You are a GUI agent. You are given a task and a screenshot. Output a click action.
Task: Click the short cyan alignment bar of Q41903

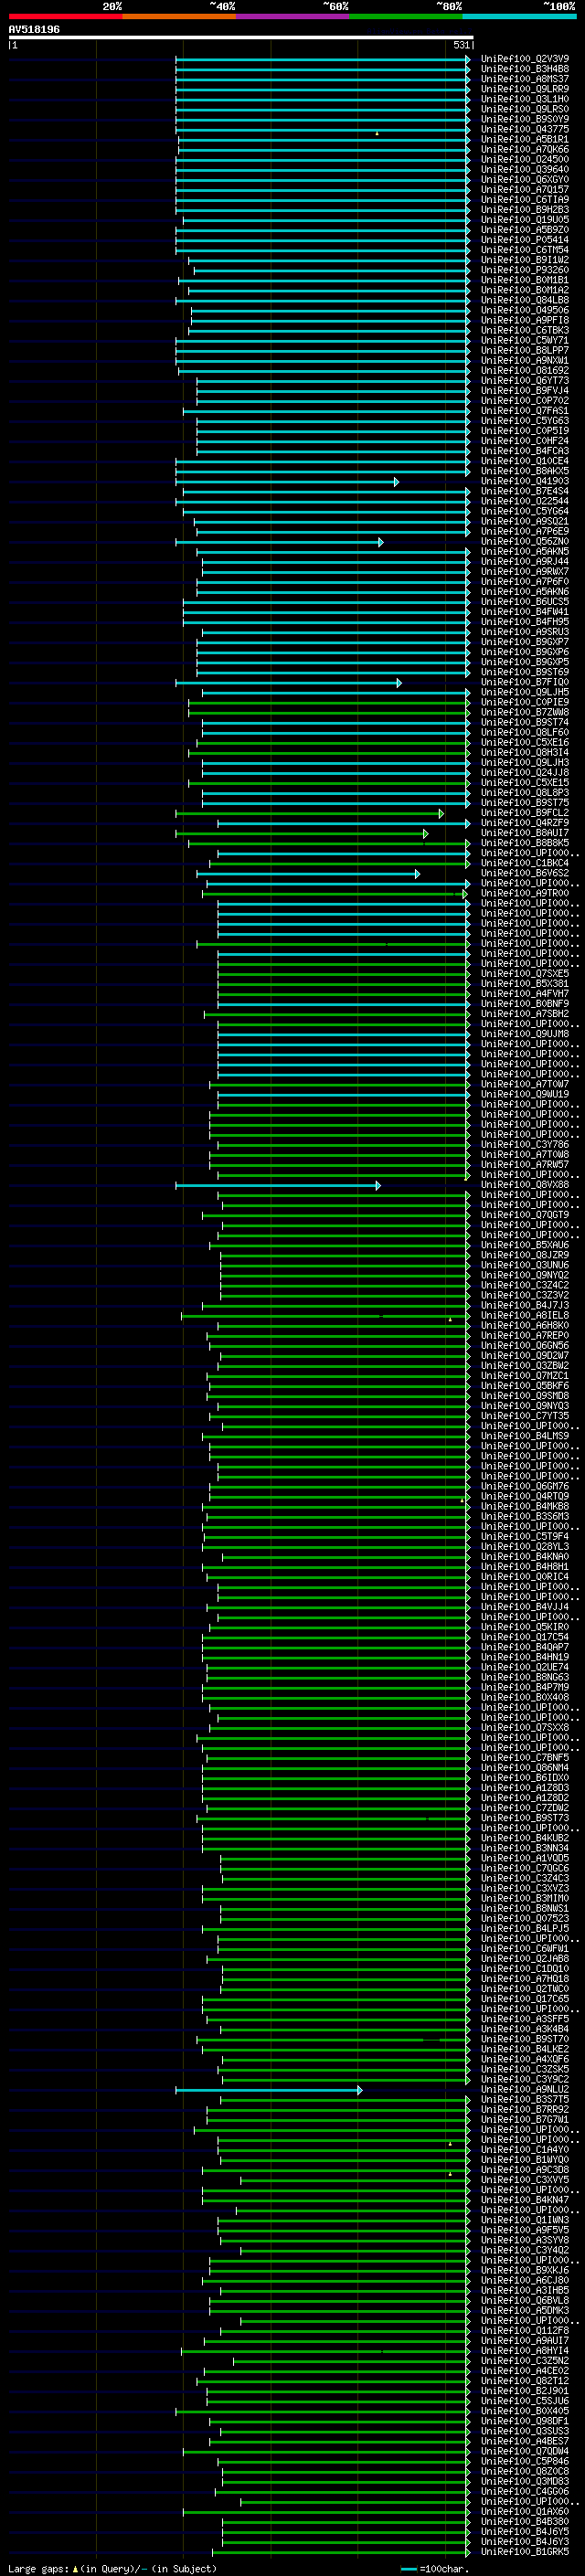point(287,482)
